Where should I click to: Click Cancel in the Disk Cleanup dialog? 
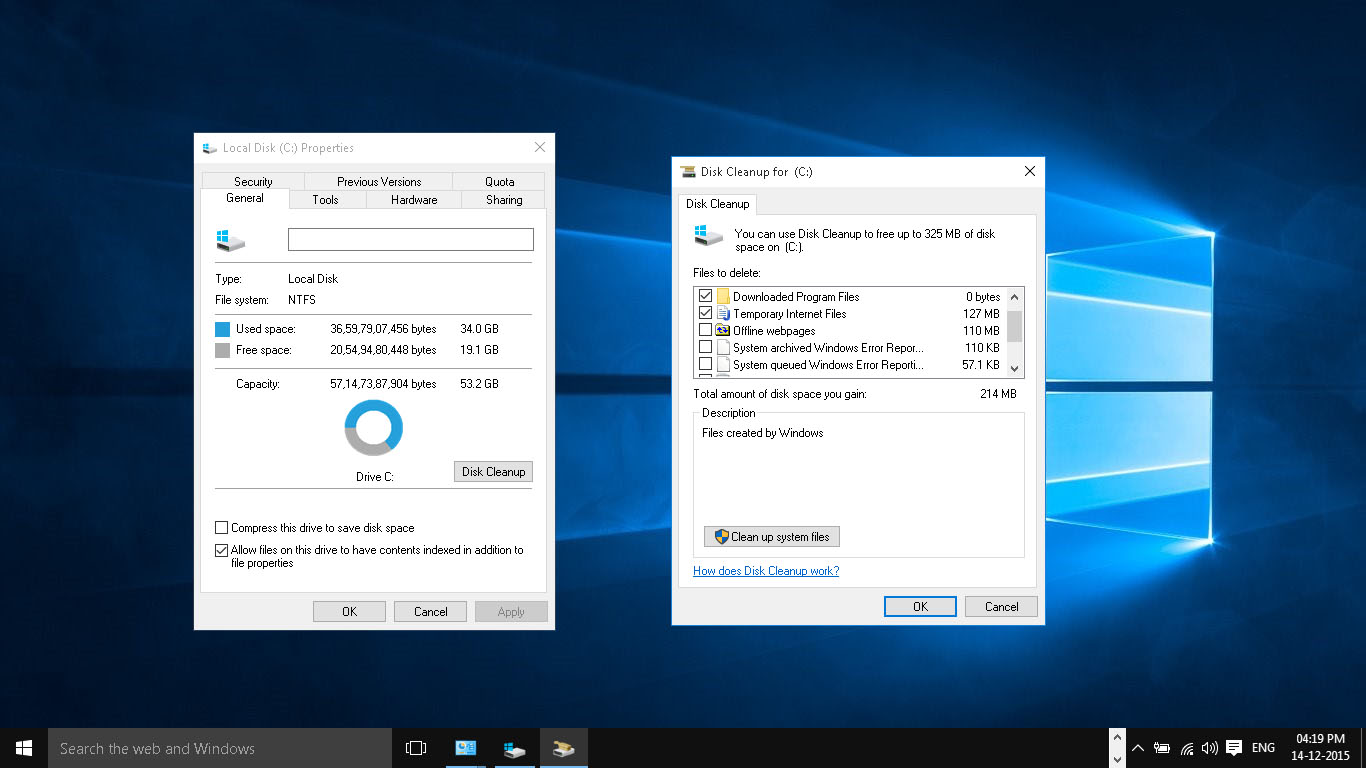tap(1001, 607)
